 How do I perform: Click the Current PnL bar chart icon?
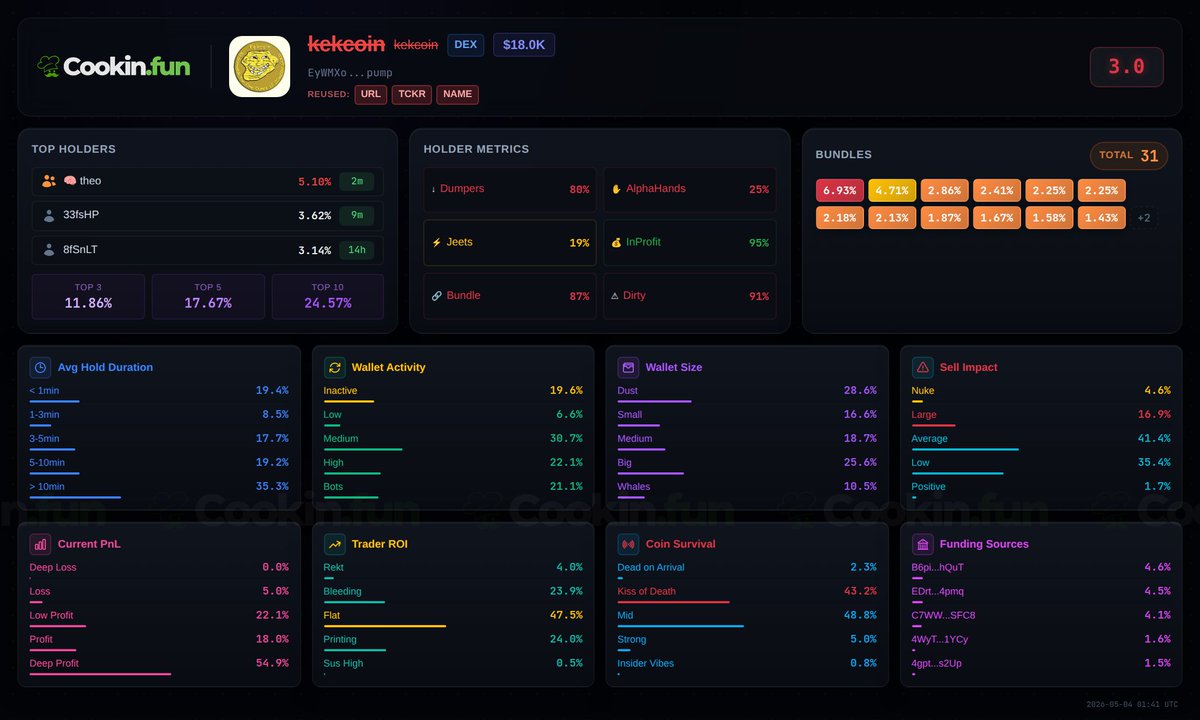pyautogui.click(x=40, y=544)
